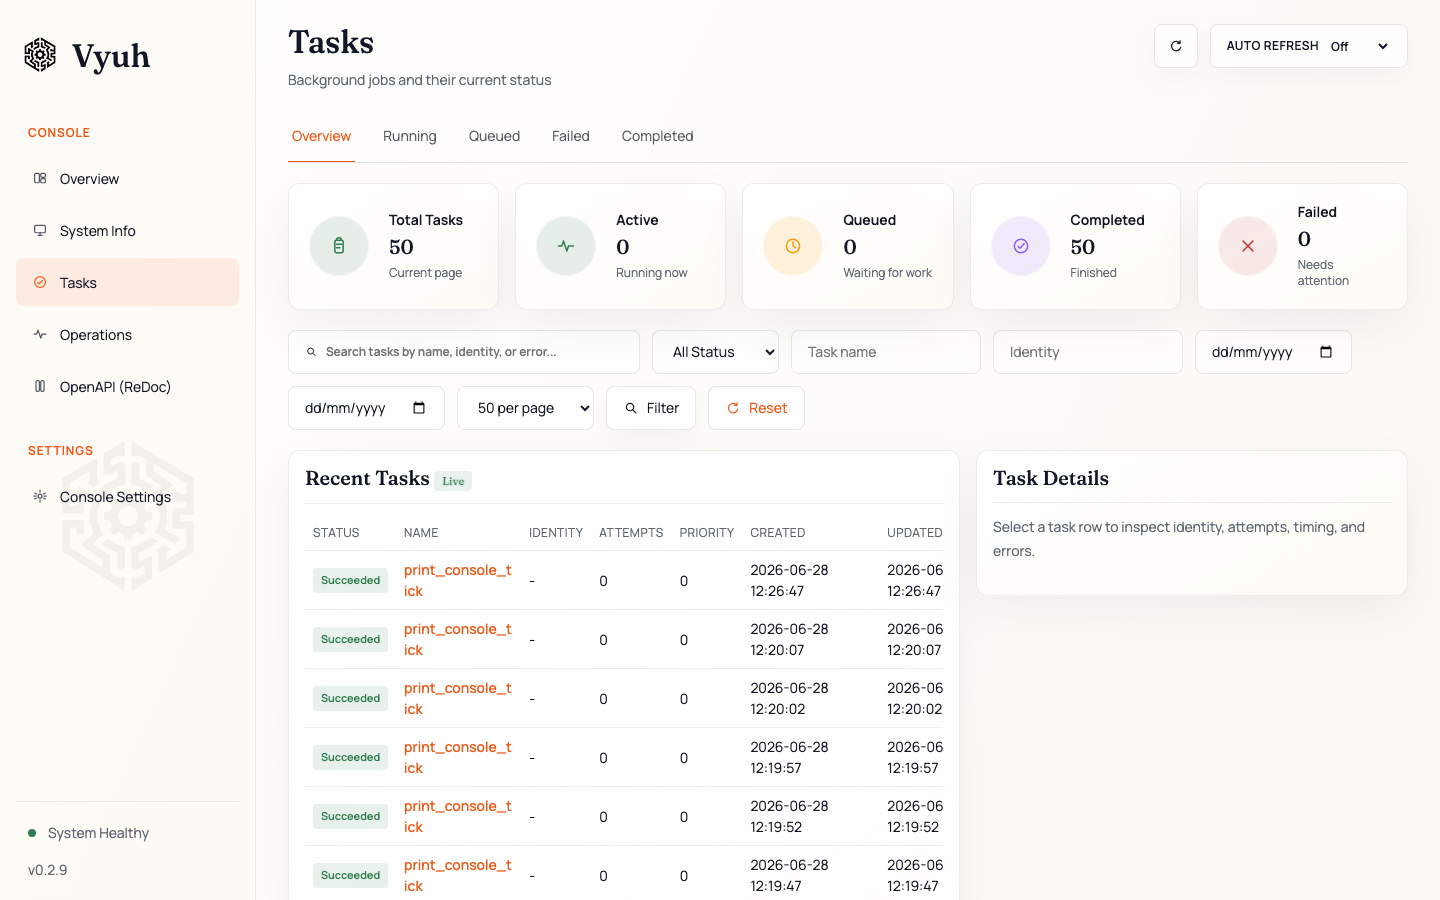
Task: Click print_console_tick link created 12:19:57
Action: 457,757
